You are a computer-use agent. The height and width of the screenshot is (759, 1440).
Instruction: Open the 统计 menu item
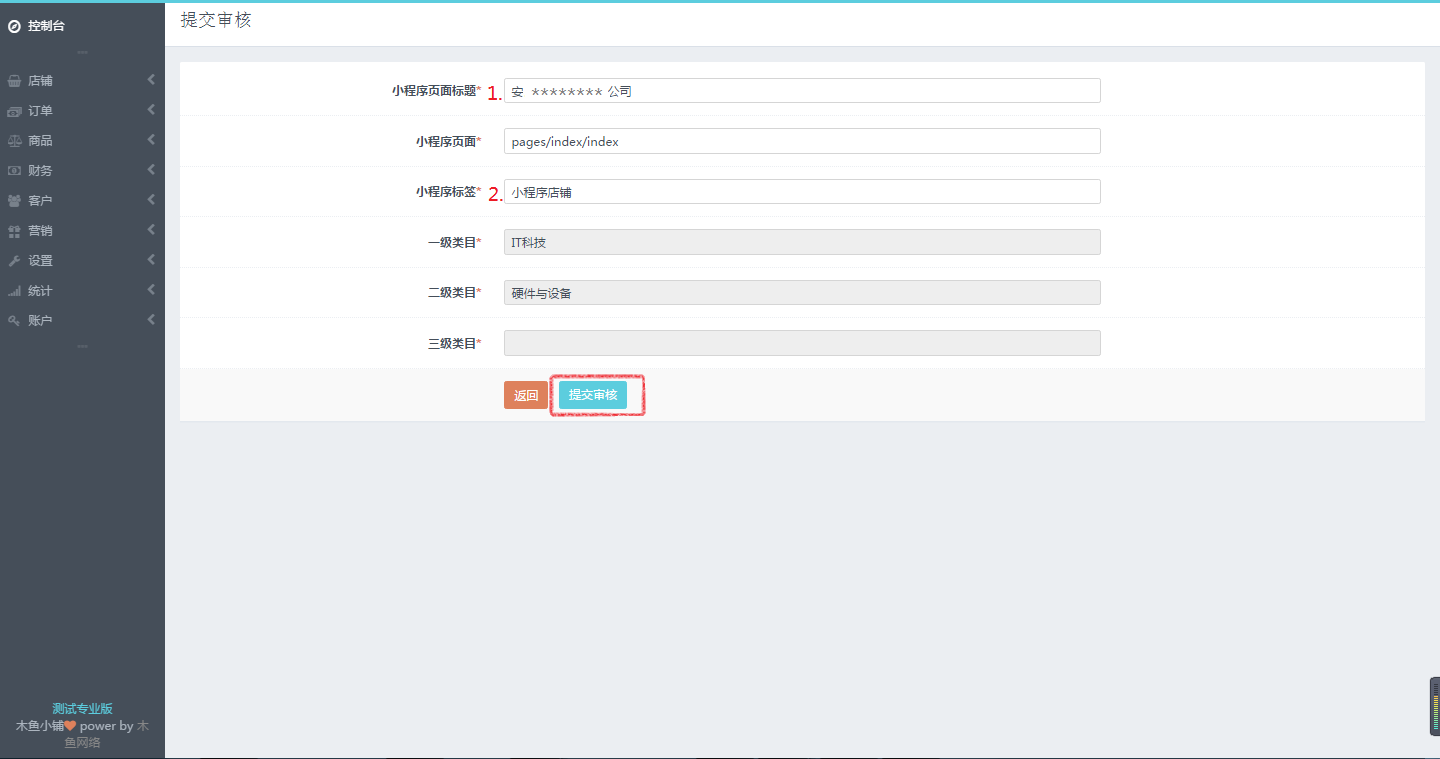tap(40, 291)
